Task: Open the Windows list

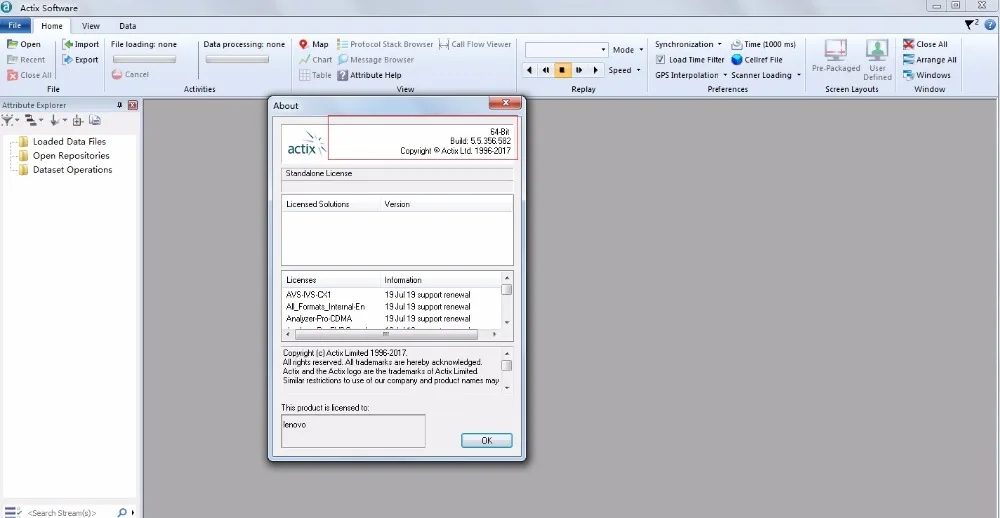Action: [927, 75]
